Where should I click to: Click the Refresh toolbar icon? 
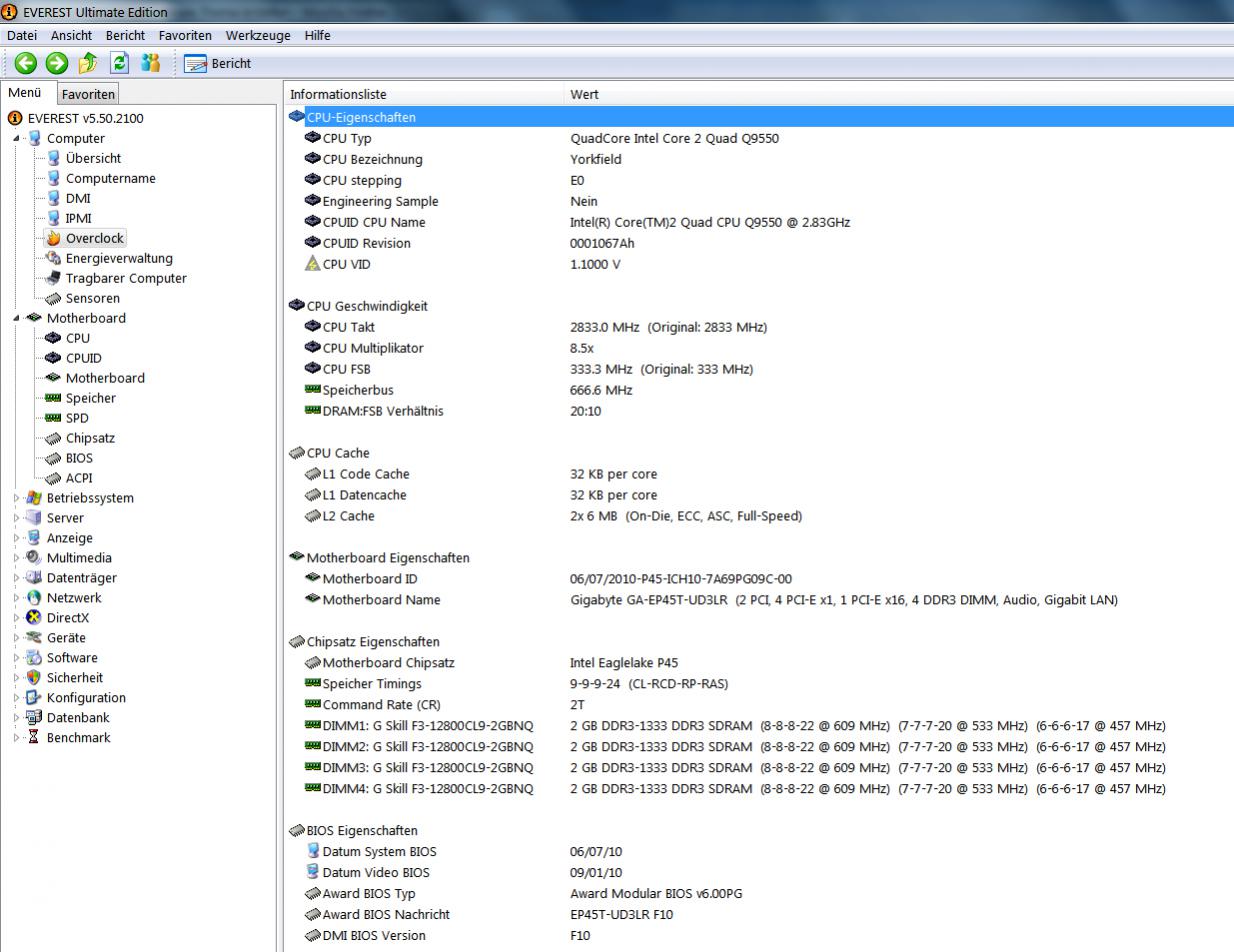[x=120, y=63]
